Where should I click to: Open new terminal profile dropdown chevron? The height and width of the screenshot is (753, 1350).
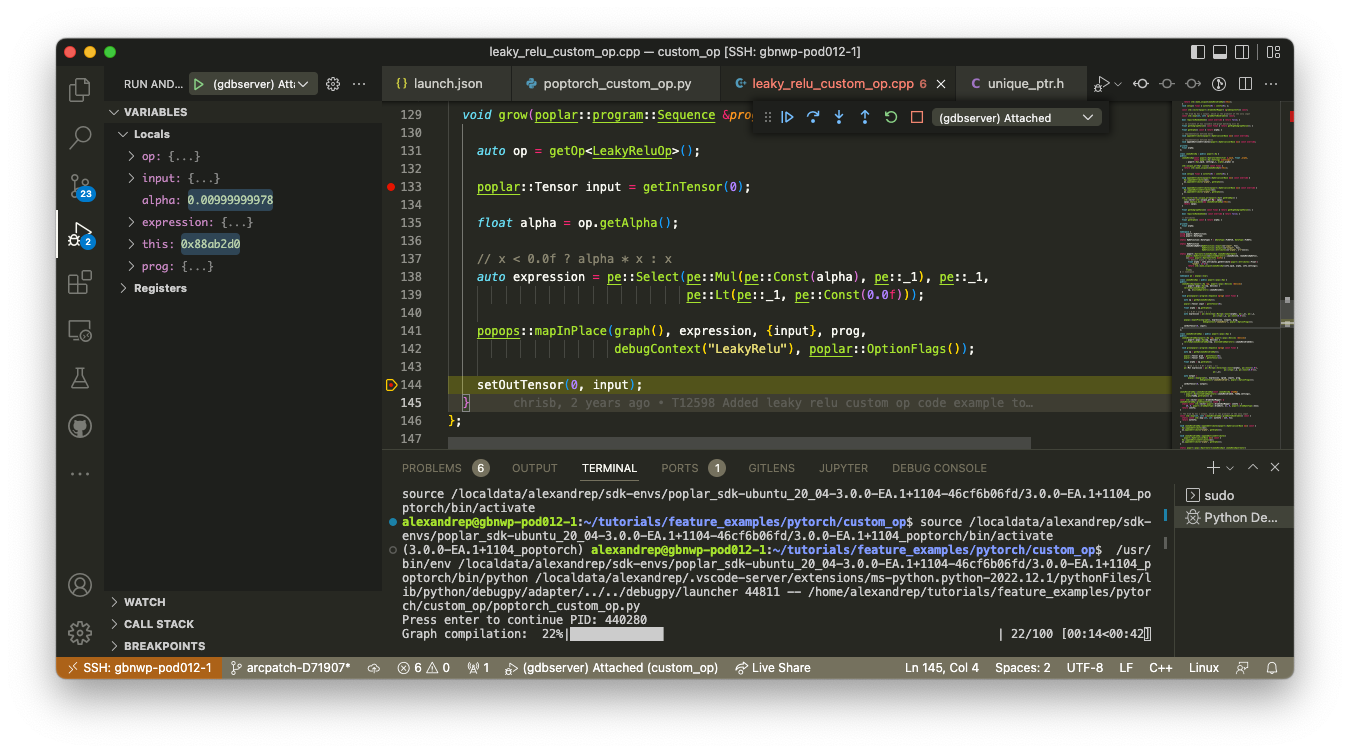pos(1230,468)
